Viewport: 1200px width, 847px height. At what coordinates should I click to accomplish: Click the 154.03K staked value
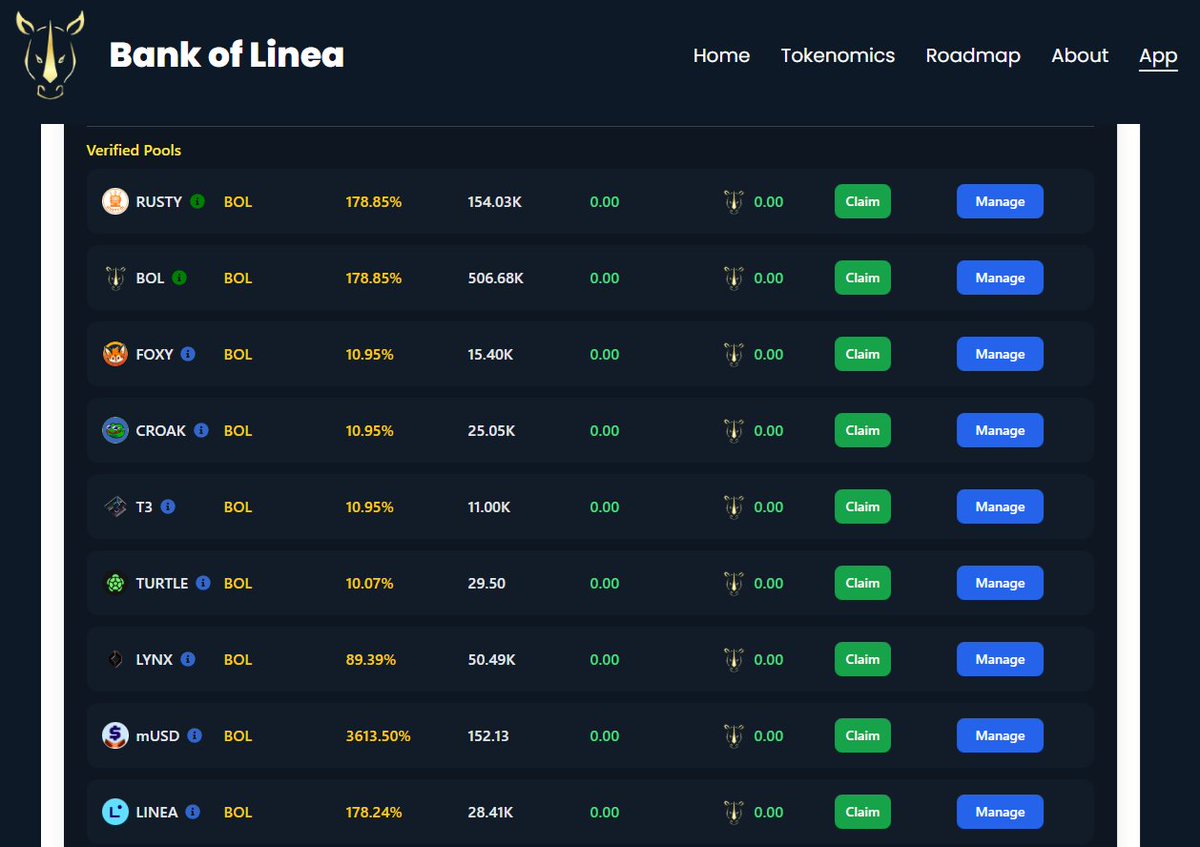[x=495, y=201]
